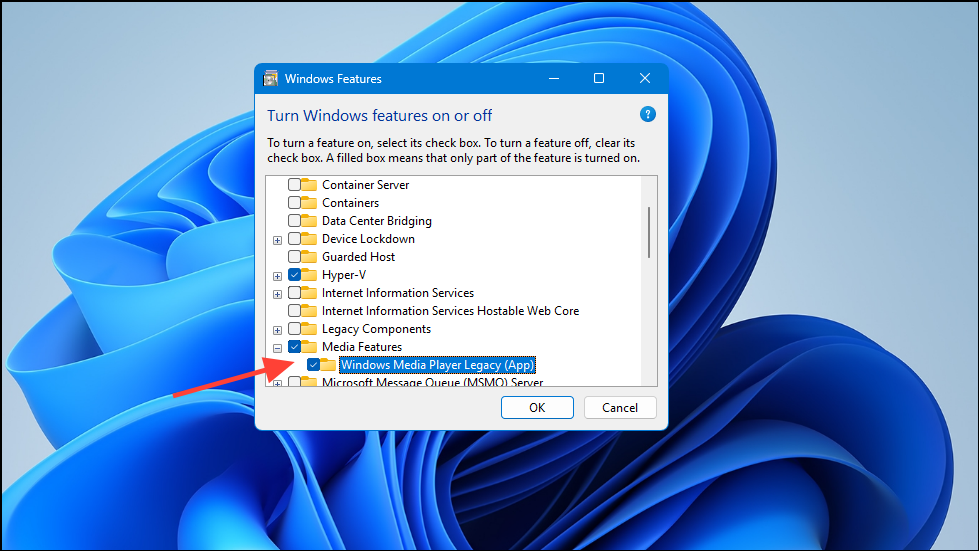Click the Data Center Bridging folder icon

click(x=308, y=221)
